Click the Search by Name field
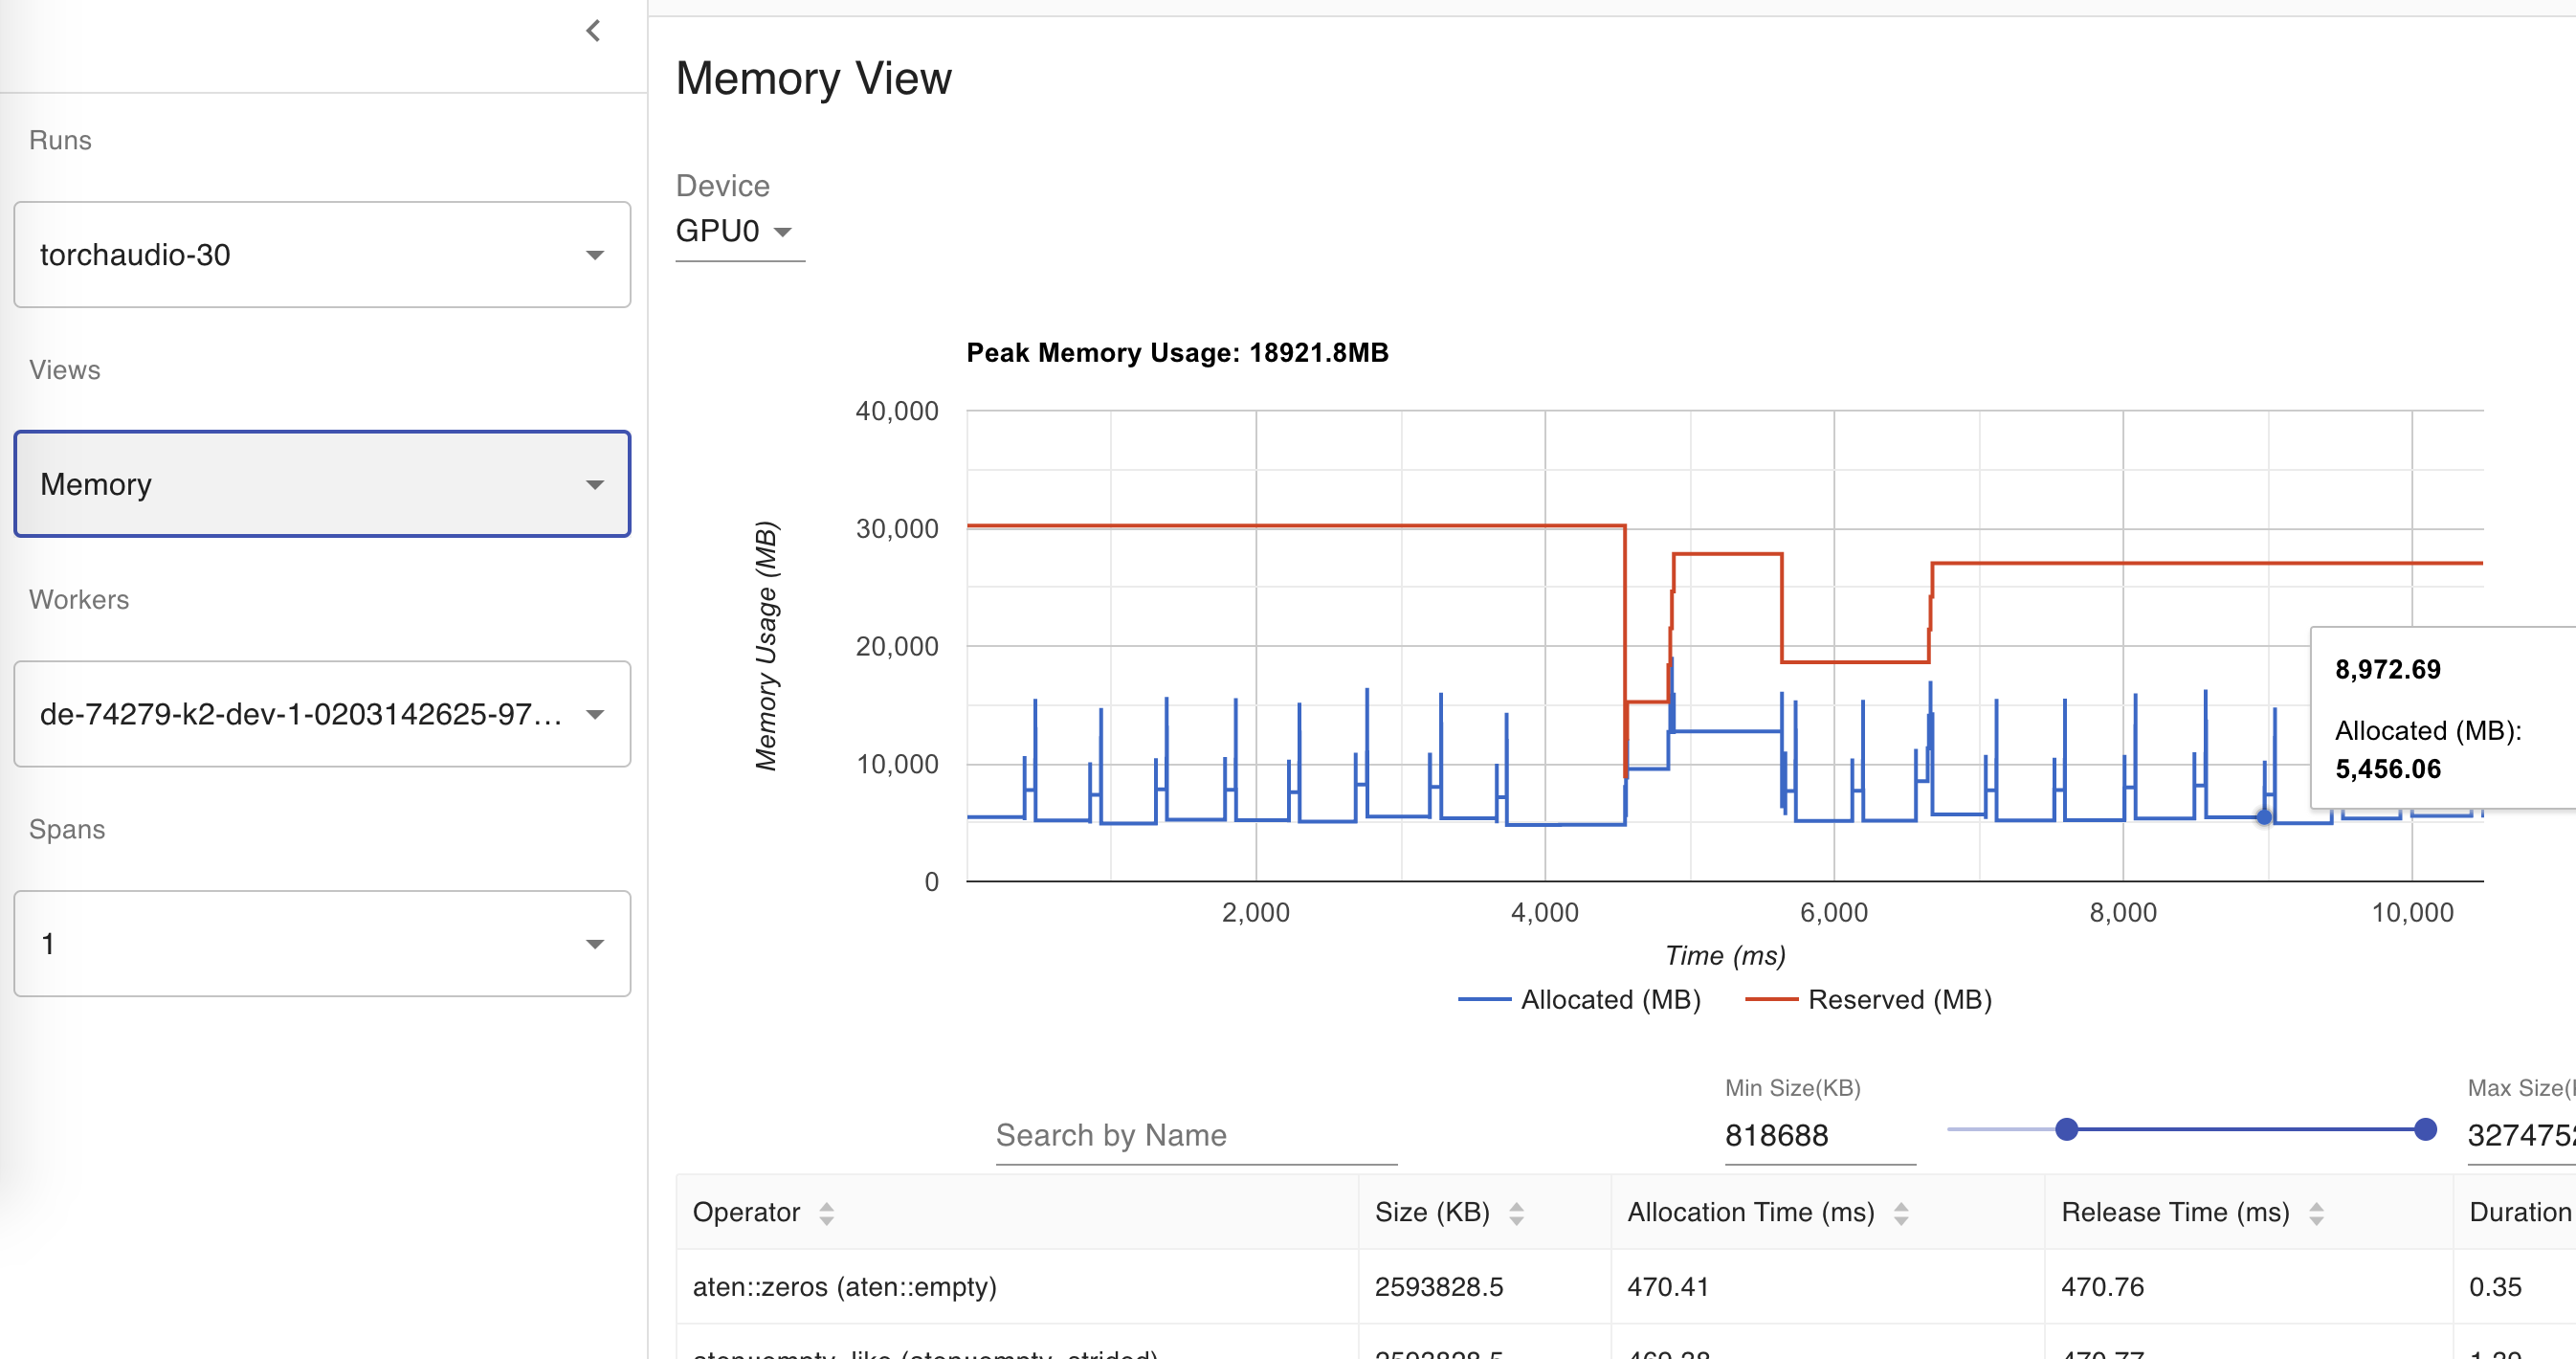This screenshot has width=2576, height=1359. pos(1195,1135)
